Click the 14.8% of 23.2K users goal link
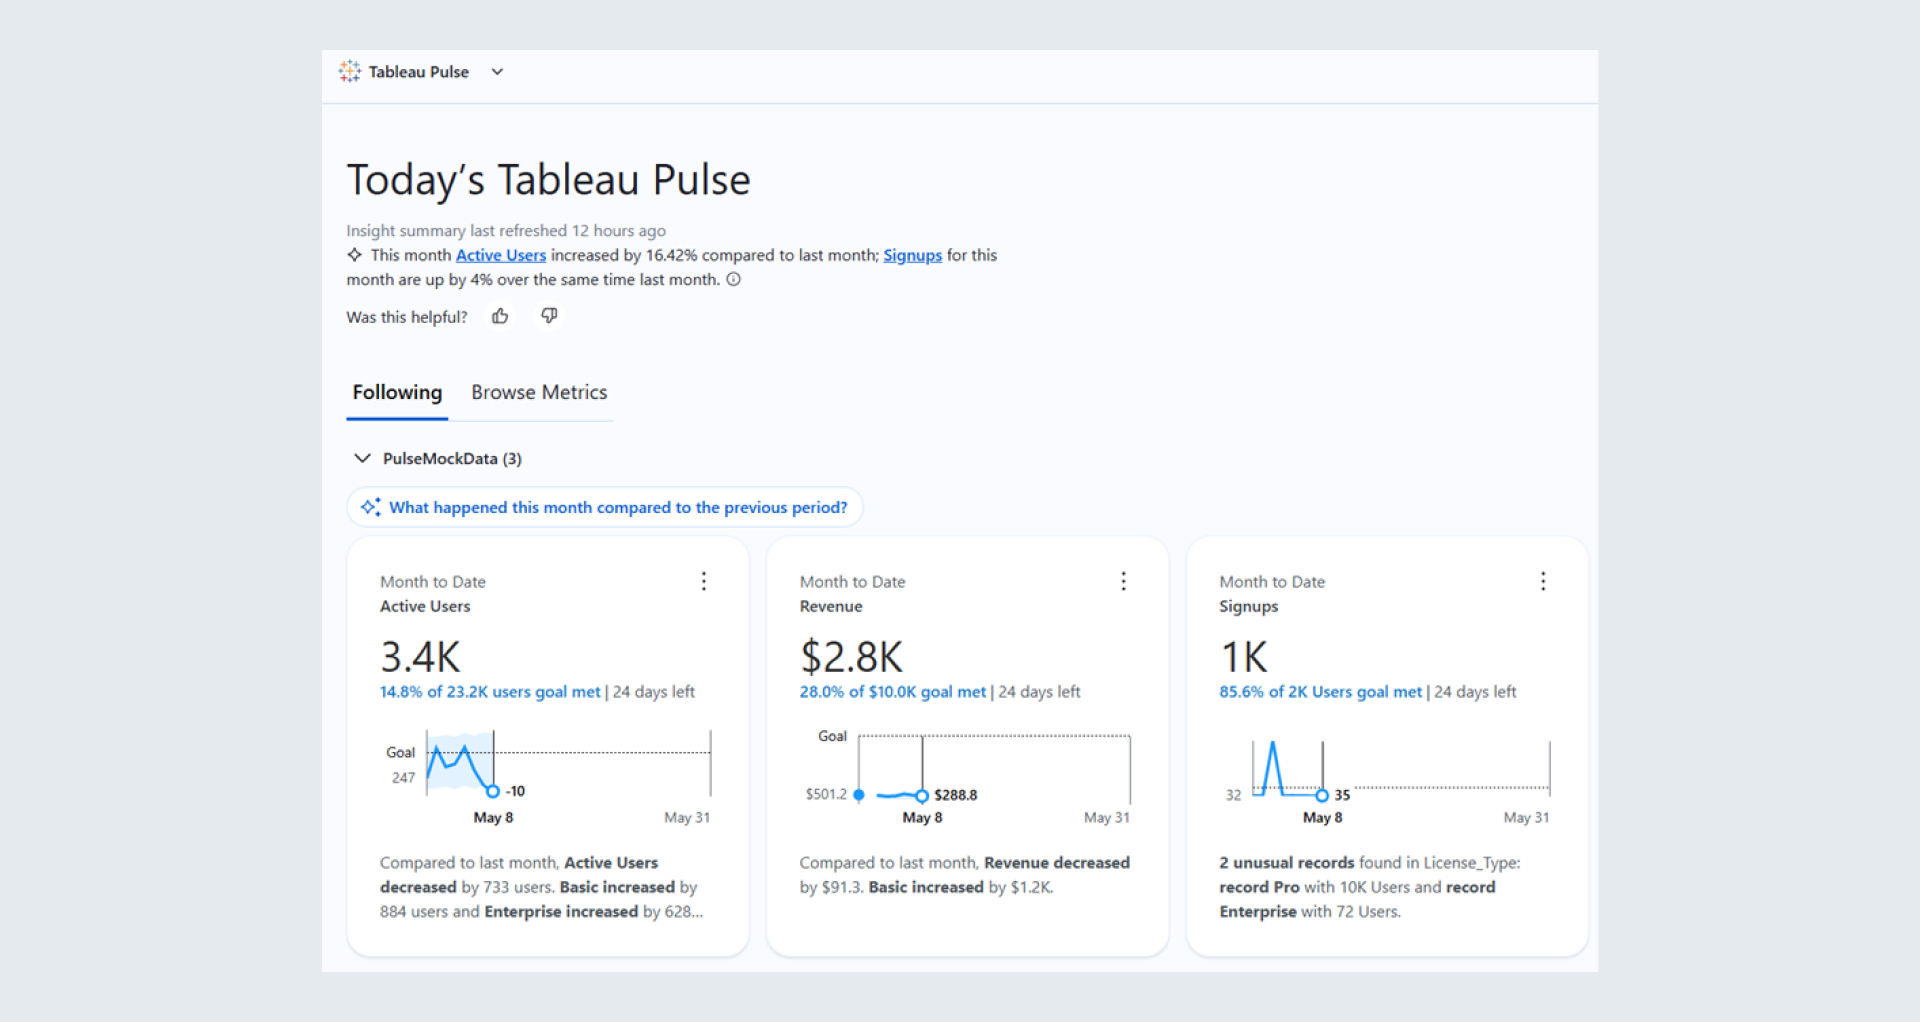 (x=490, y=692)
